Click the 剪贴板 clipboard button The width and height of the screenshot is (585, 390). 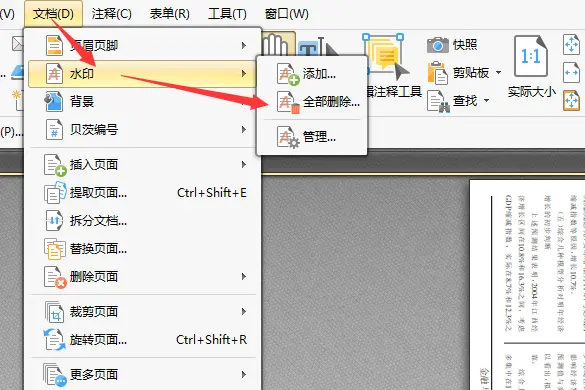[459, 72]
